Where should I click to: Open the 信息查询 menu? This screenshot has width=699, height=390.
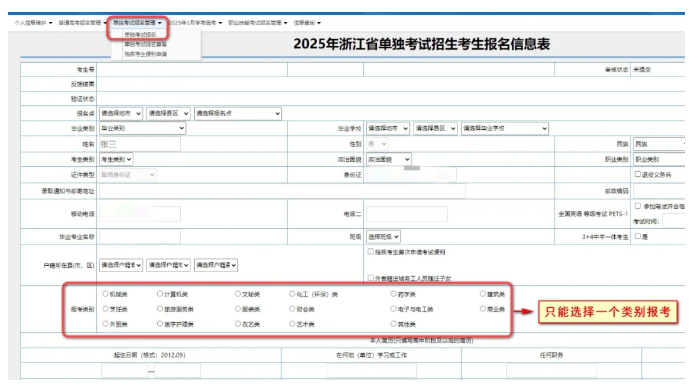pos(307,23)
